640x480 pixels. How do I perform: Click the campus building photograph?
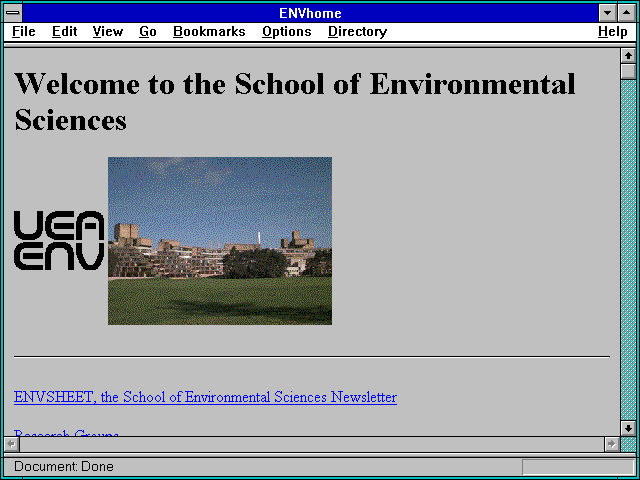click(x=220, y=241)
